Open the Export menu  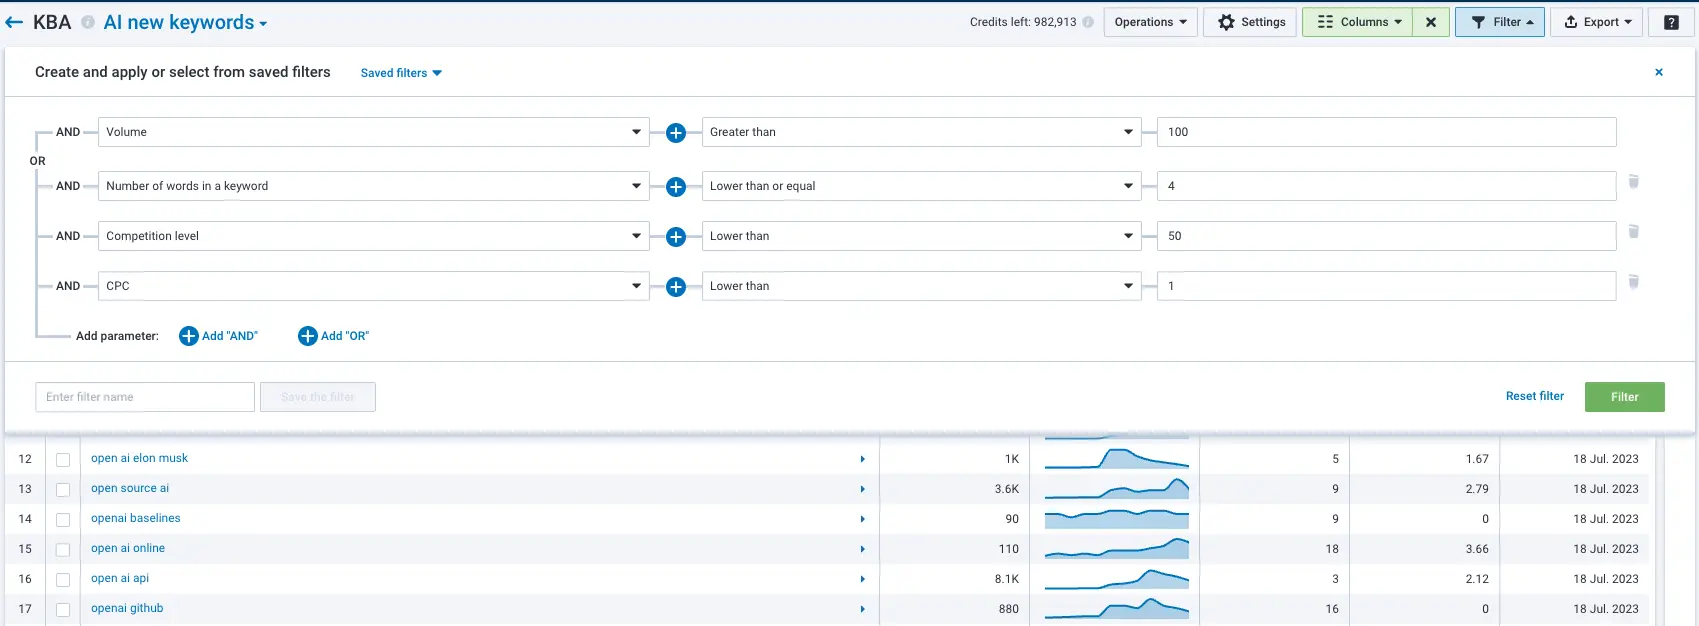(x=1596, y=22)
